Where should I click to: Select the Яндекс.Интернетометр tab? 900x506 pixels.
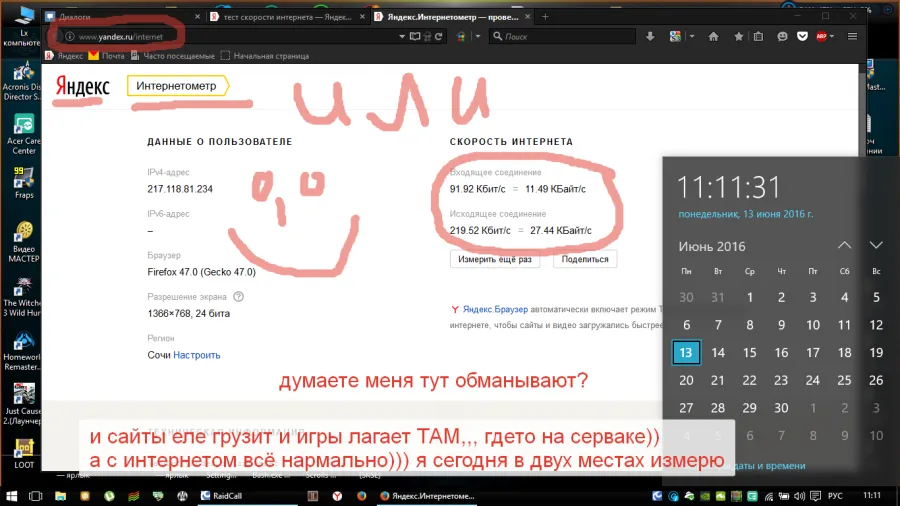pyautogui.click(x=453, y=17)
